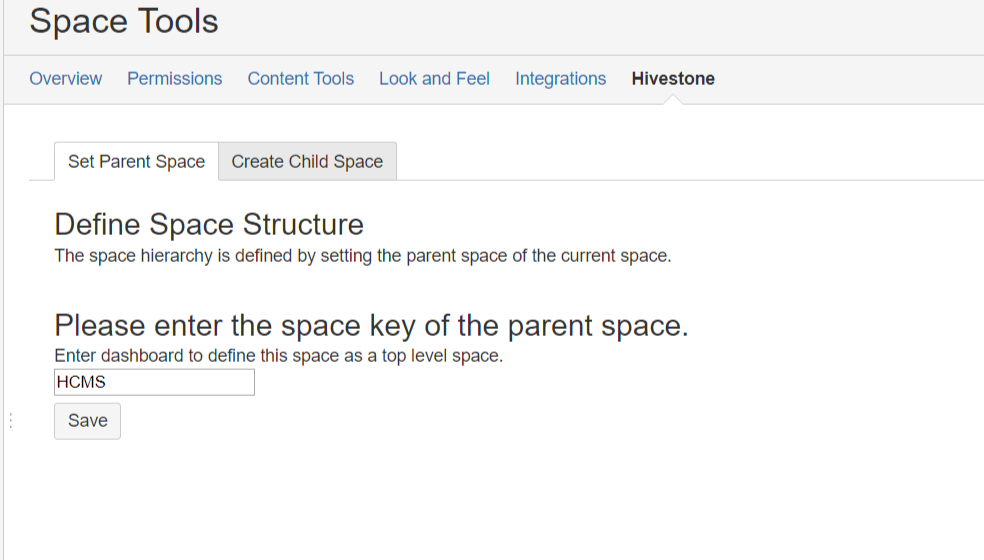Click the Space Tools page title

pos(124,22)
